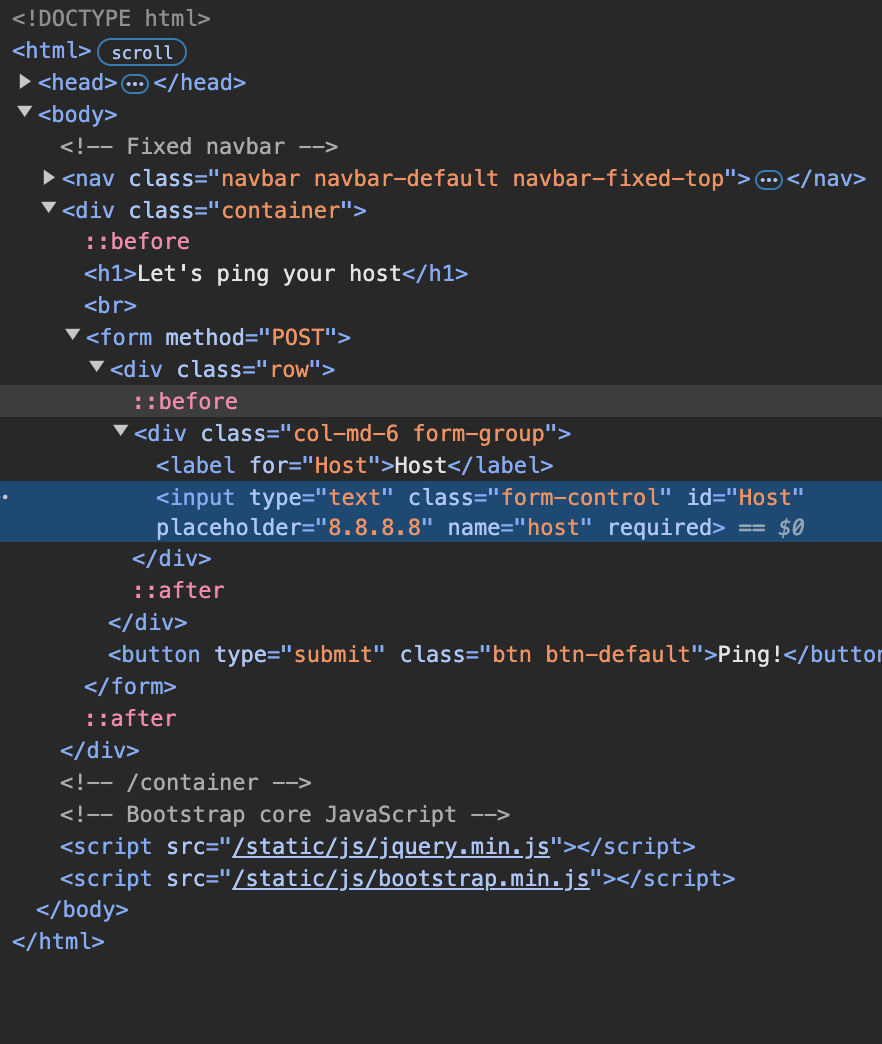This screenshot has width=882, height=1044.
Task: Select the highlighted ::before under row div
Action: pyautogui.click(x=185, y=401)
